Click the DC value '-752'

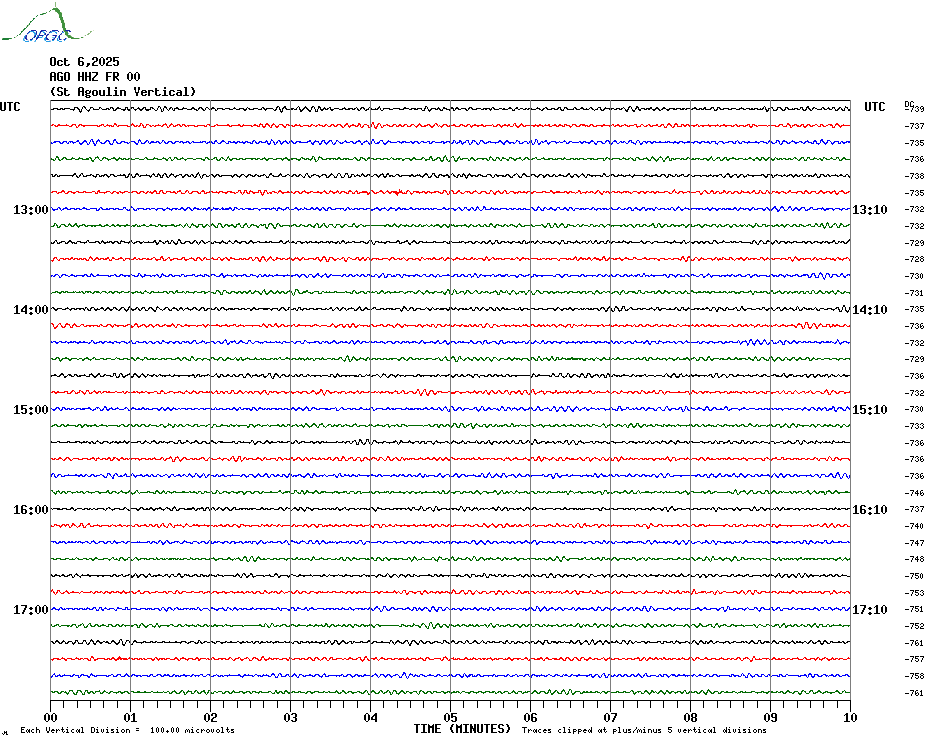915,626
